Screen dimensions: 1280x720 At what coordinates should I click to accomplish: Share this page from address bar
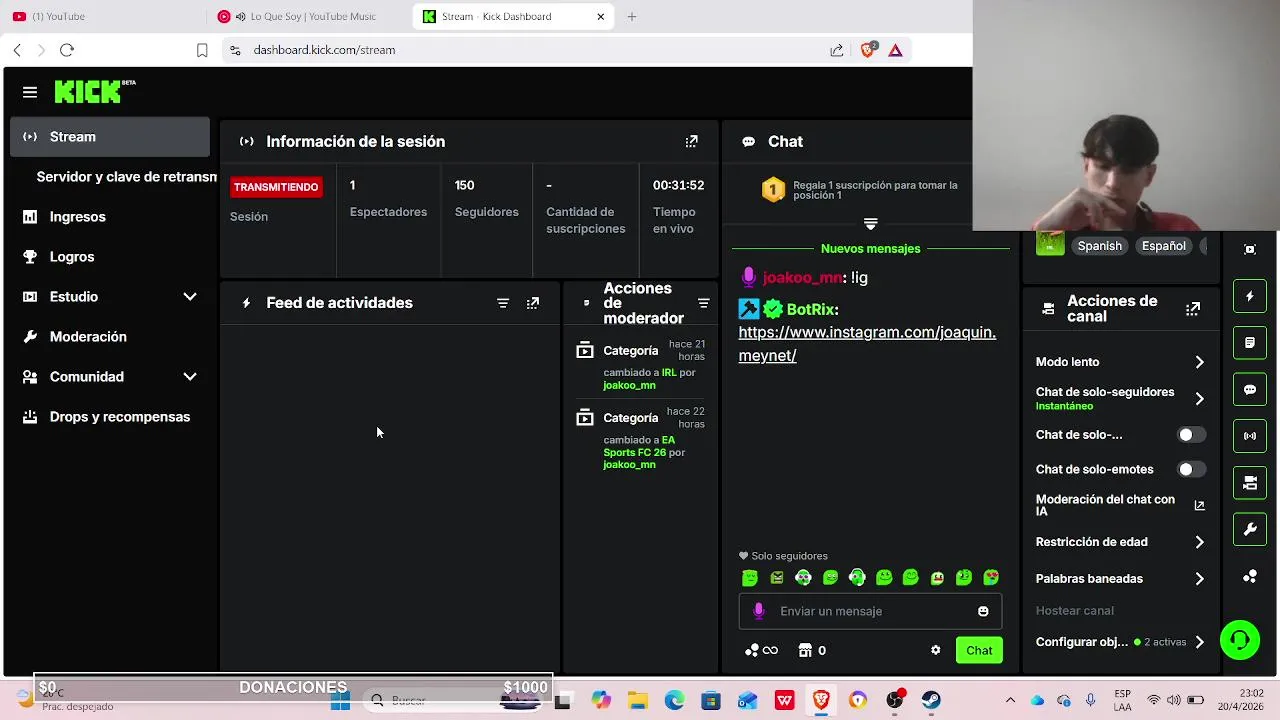(x=837, y=50)
